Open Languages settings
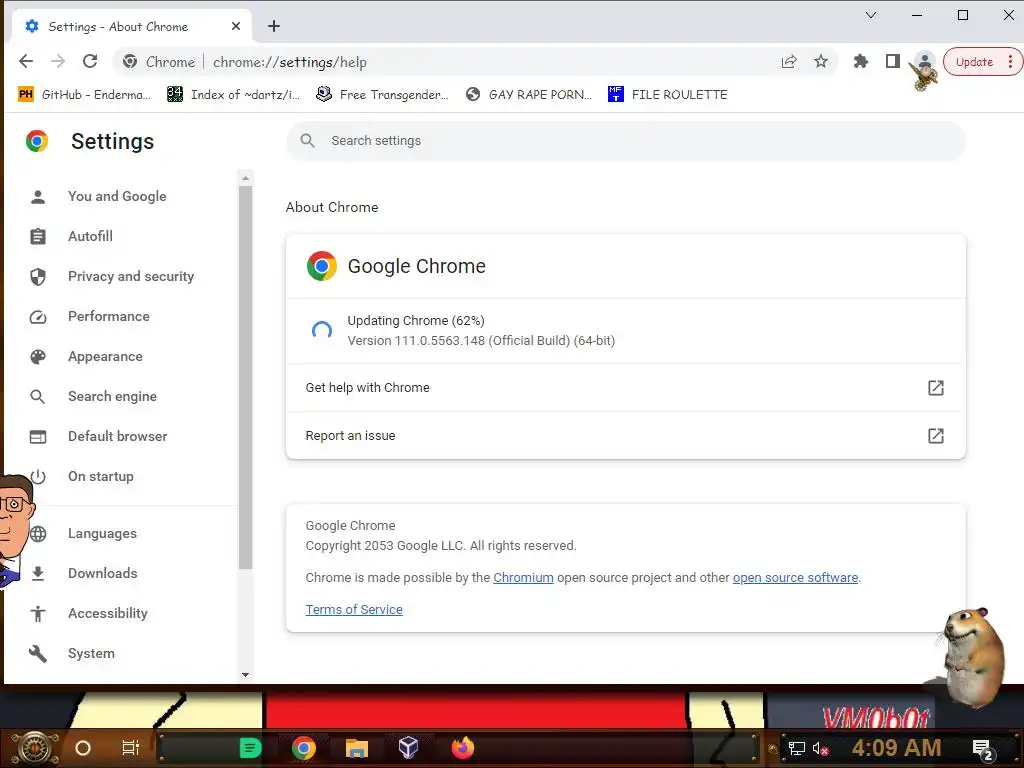 click(x=102, y=534)
